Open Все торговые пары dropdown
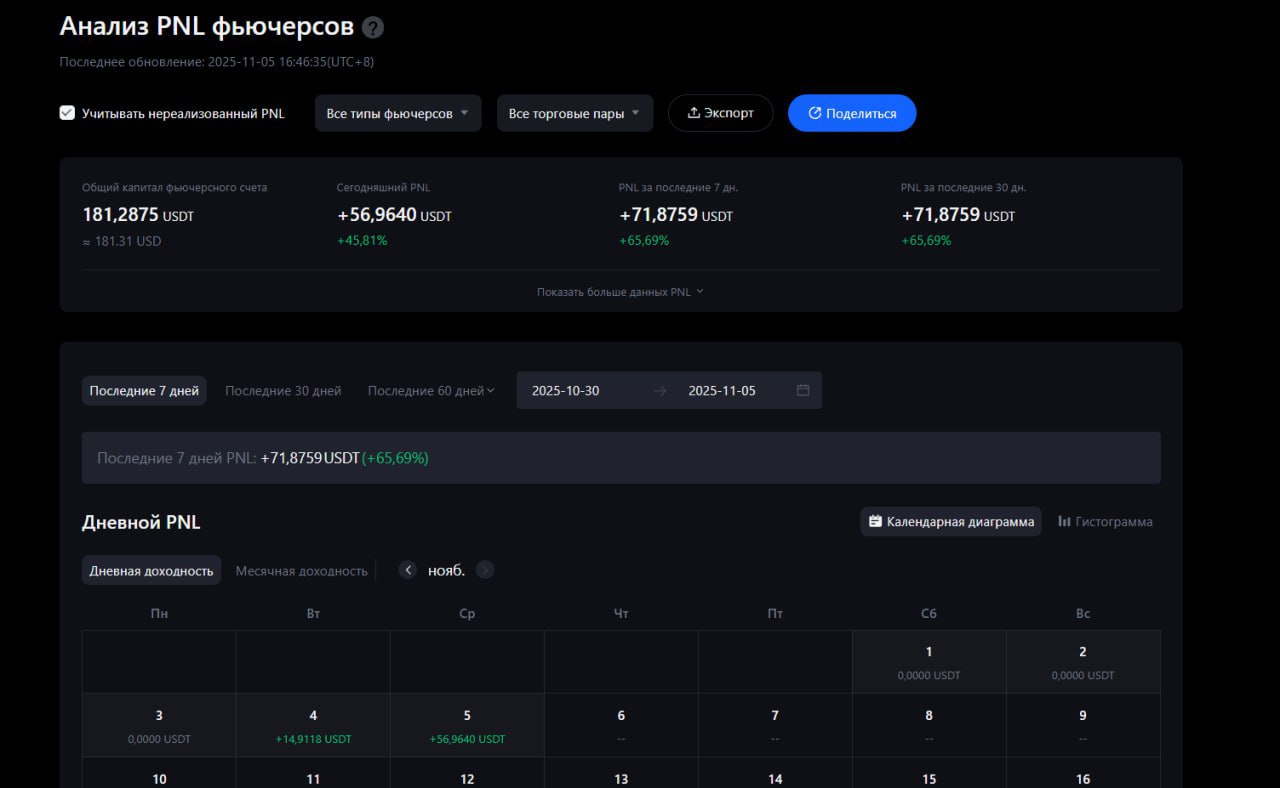 pyautogui.click(x=575, y=113)
